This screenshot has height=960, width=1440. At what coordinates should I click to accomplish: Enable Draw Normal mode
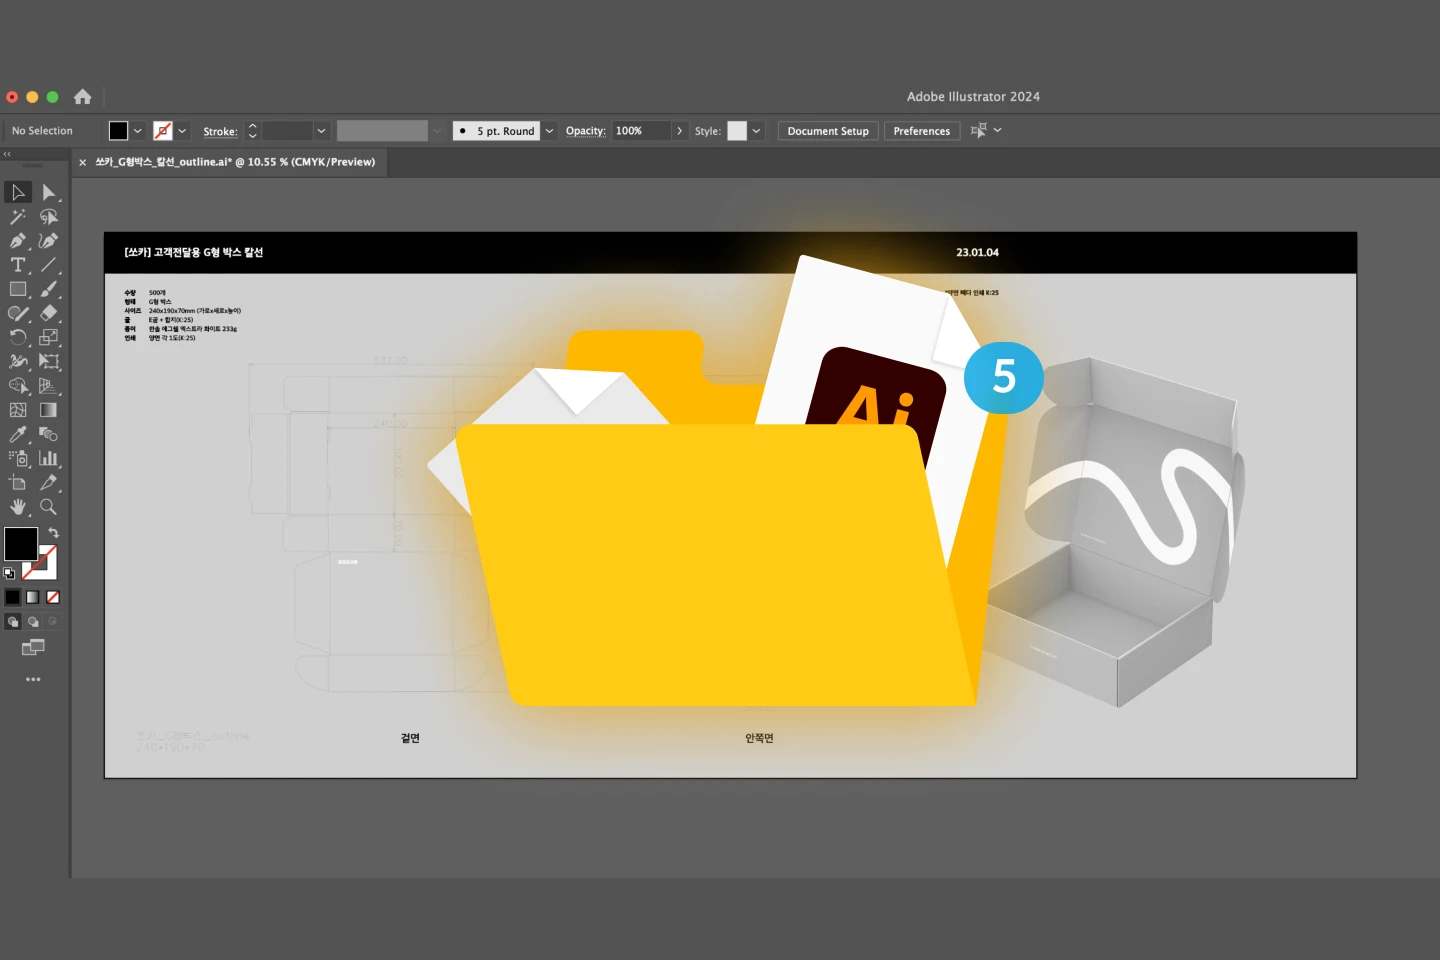pyautogui.click(x=12, y=621)
